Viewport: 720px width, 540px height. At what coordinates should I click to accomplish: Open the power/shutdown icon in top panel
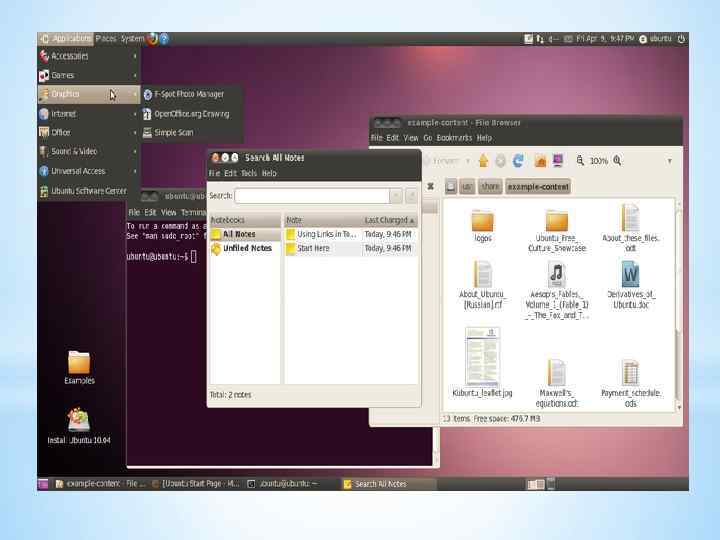pyautogui.click(x=681, y=39)
